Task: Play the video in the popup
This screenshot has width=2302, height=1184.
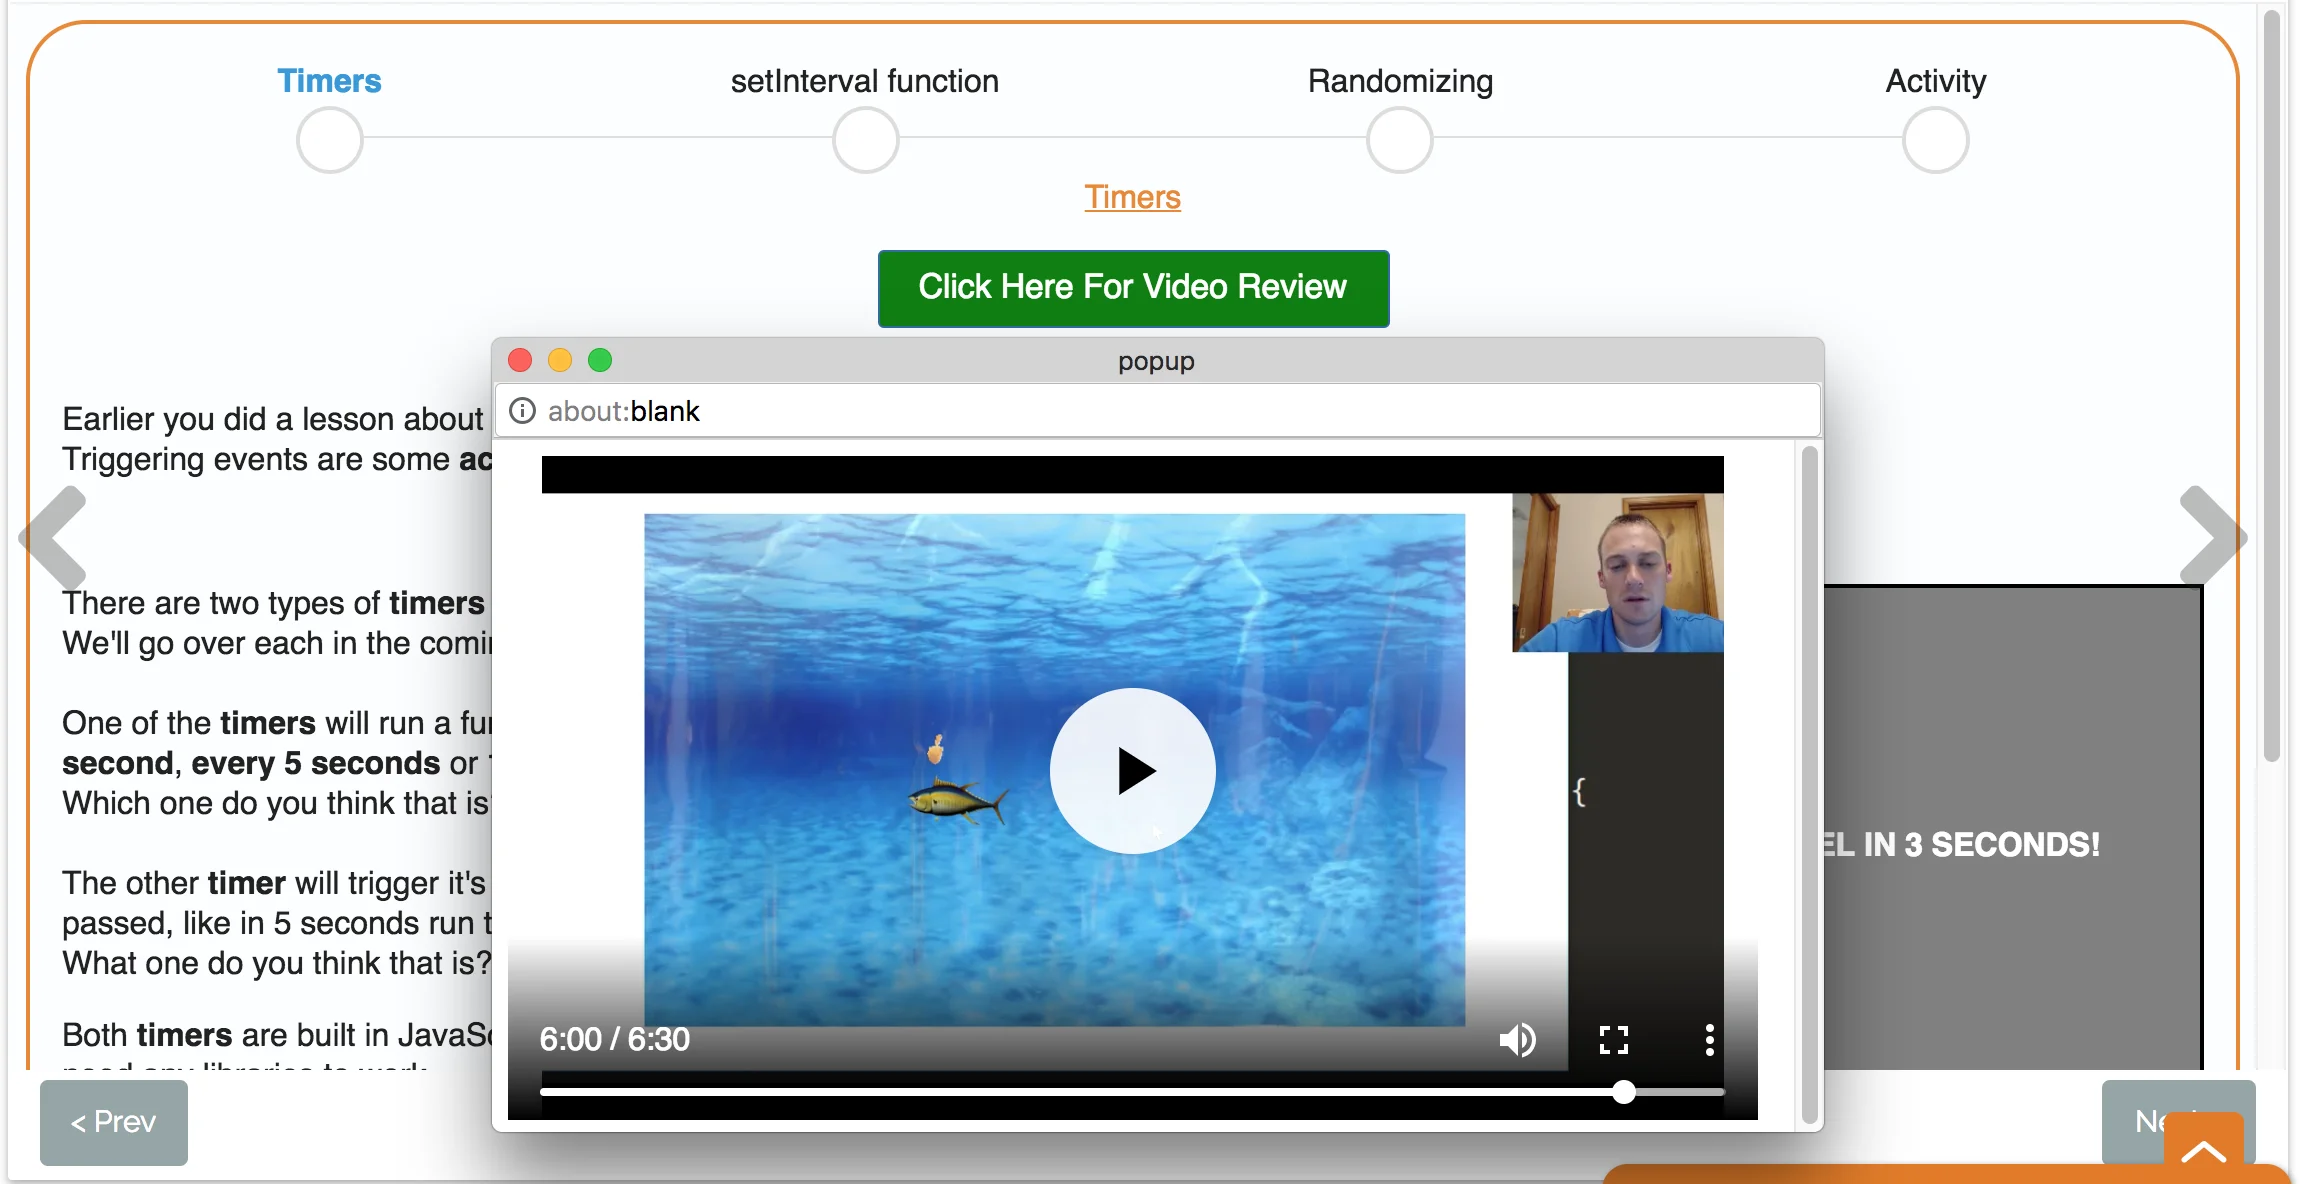Action: click(1132, 770)
